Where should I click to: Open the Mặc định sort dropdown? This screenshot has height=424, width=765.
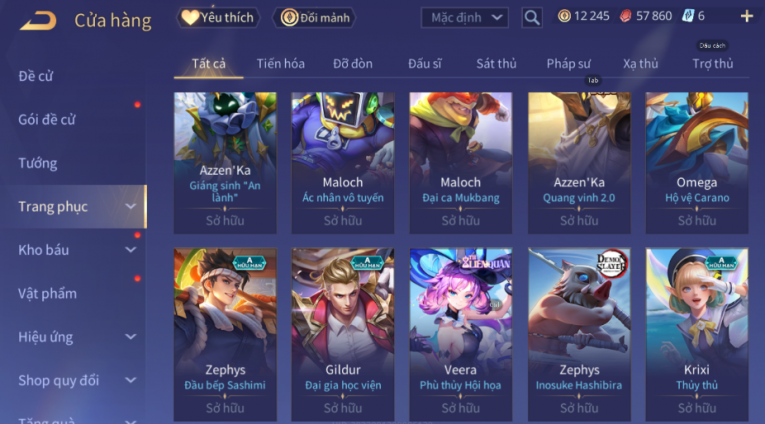point(464,18)
